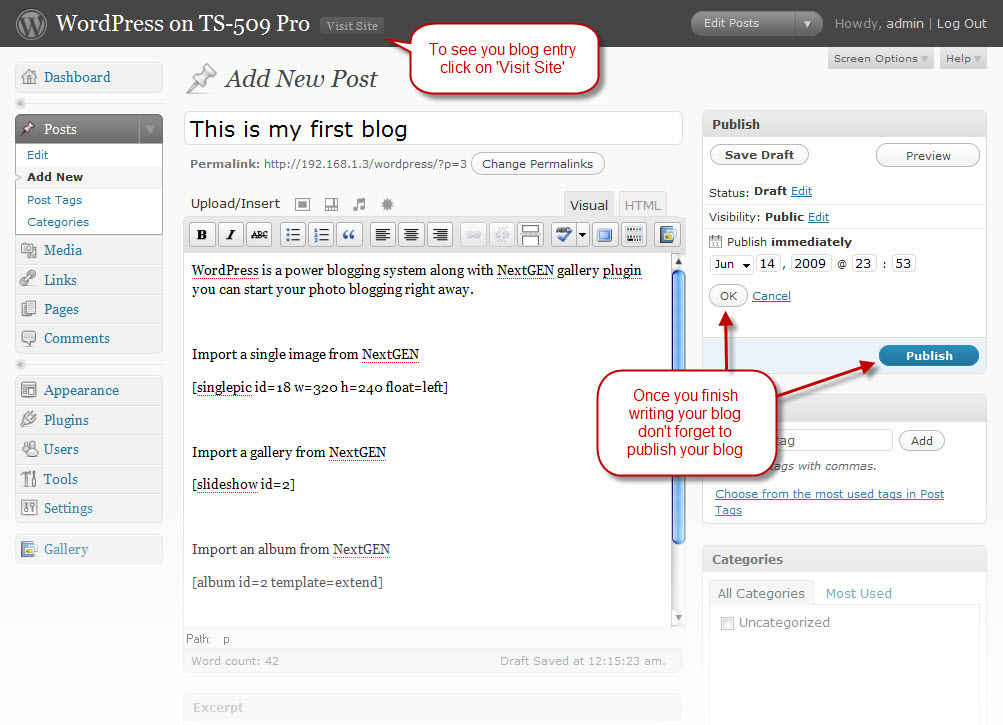Insert the More tag page break
The width and height of the screenshot is (1003, 725).
point(531,235)
